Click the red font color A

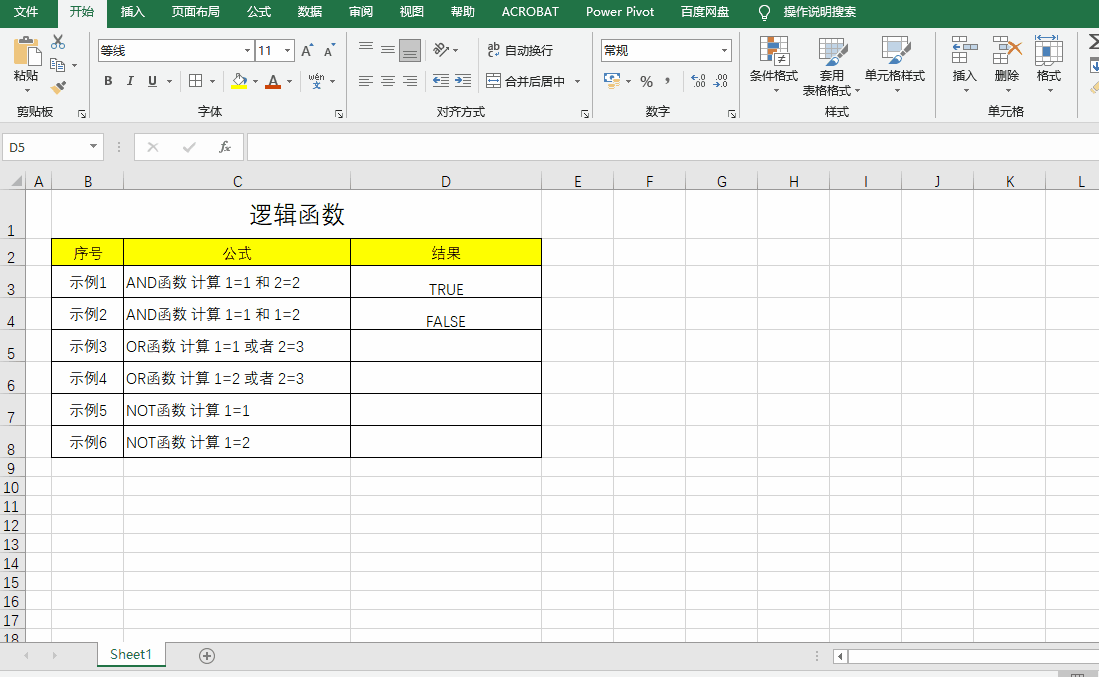pyautogui.click(x=273, y=81)
